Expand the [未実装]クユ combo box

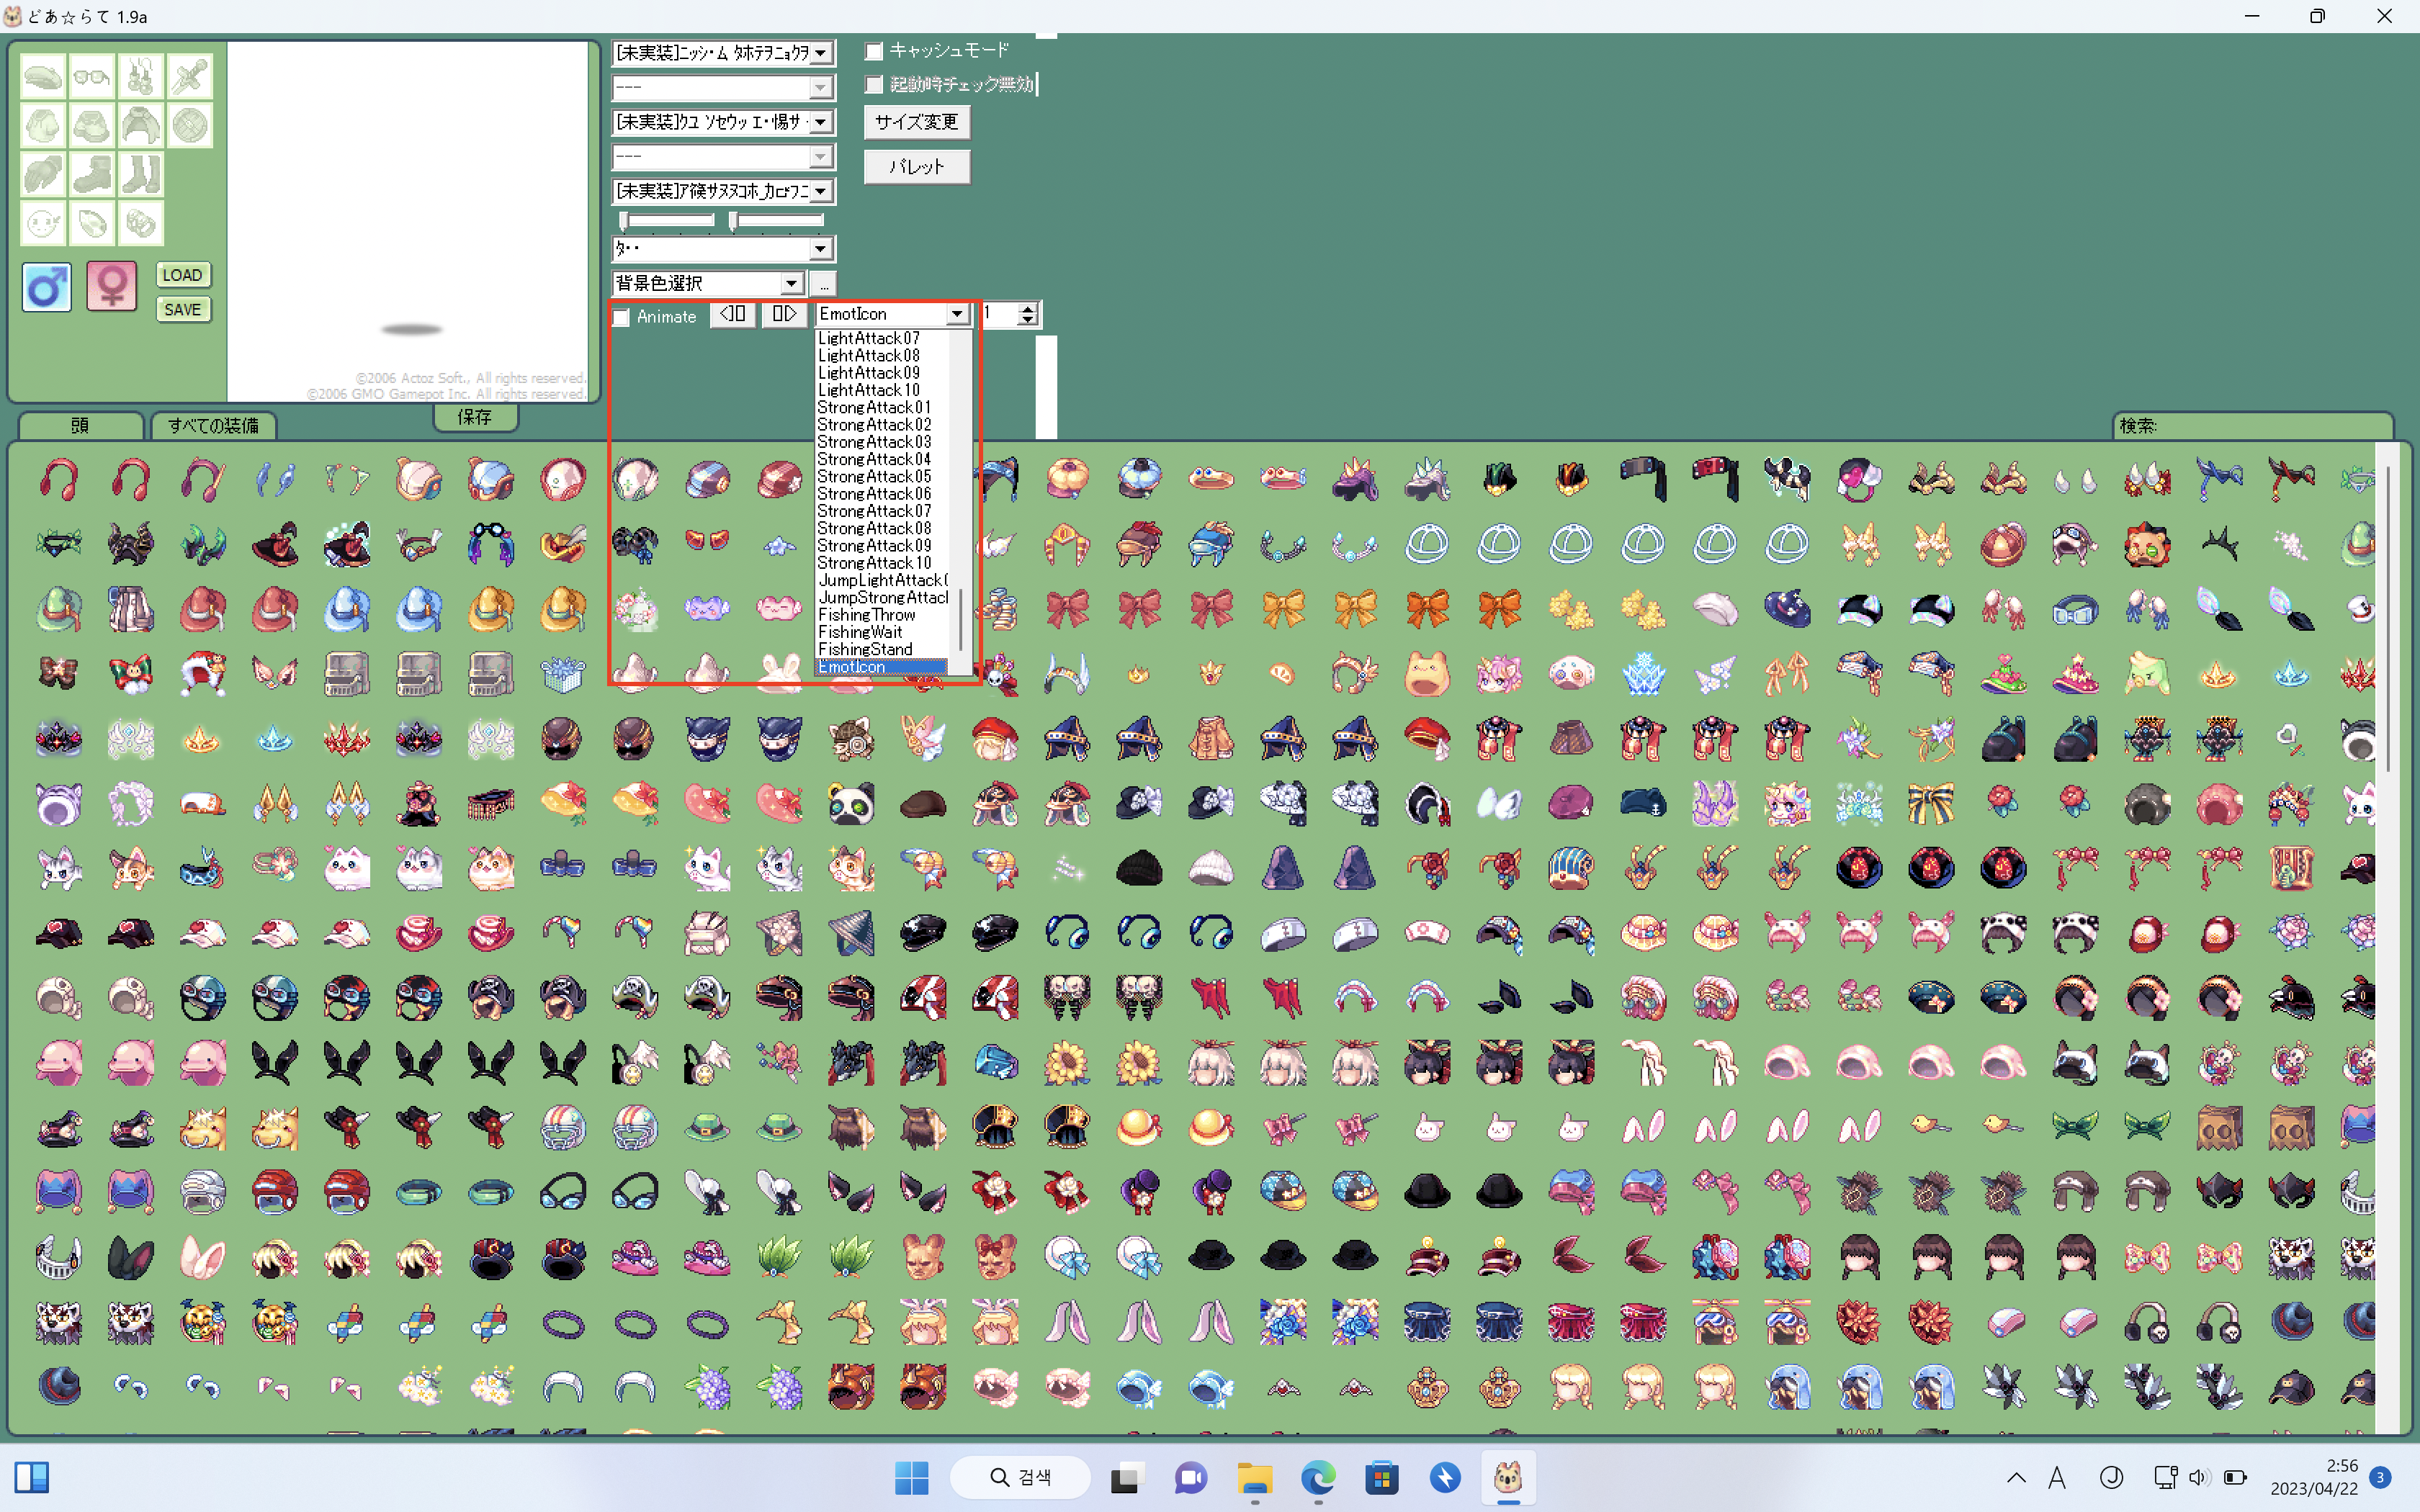click(x=820, y=122)
